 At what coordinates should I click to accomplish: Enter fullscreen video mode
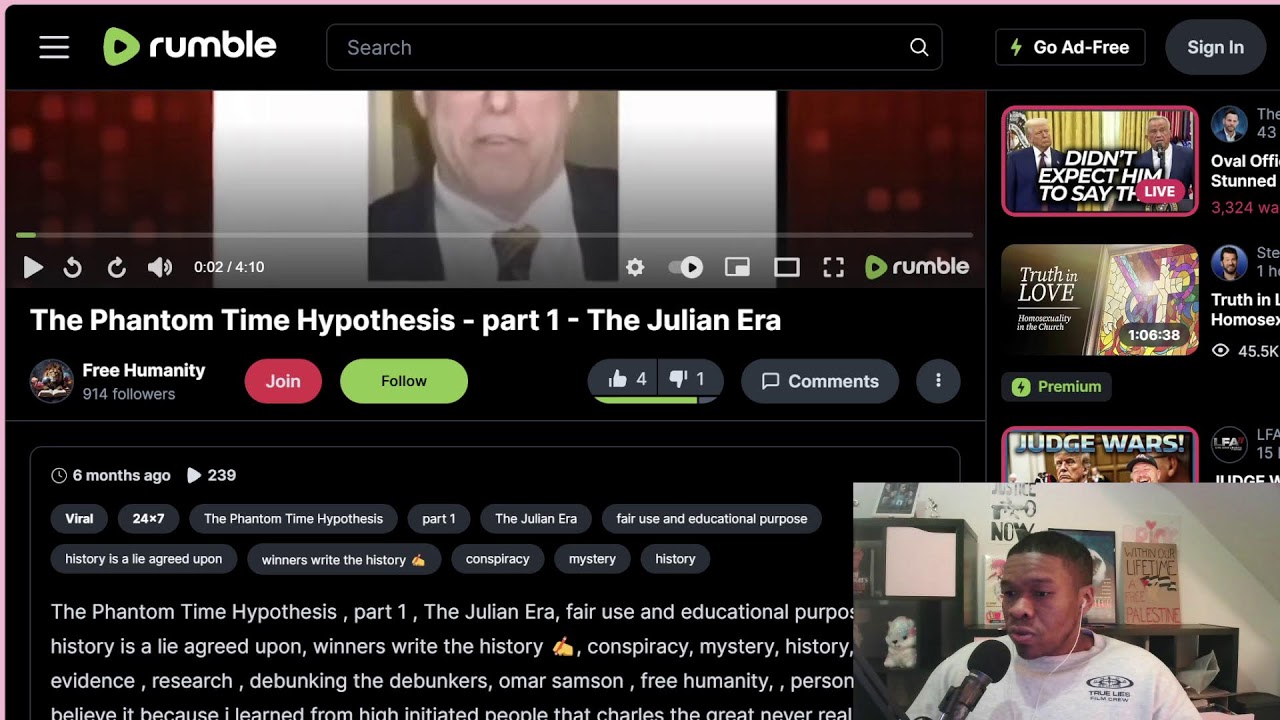tap(834, 267)
